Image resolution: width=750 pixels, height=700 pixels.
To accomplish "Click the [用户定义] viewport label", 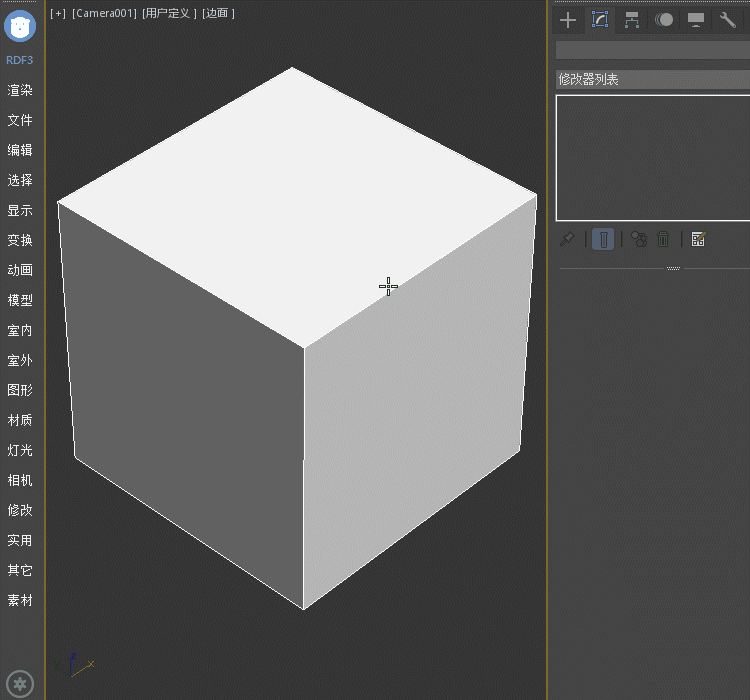I will 169,13.
